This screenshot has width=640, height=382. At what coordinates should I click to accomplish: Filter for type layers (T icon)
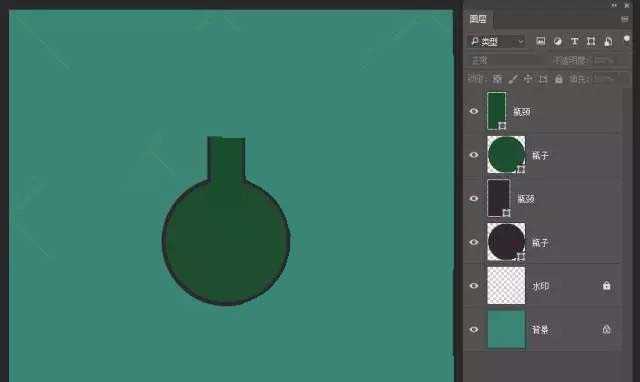(x=574, y=41)
